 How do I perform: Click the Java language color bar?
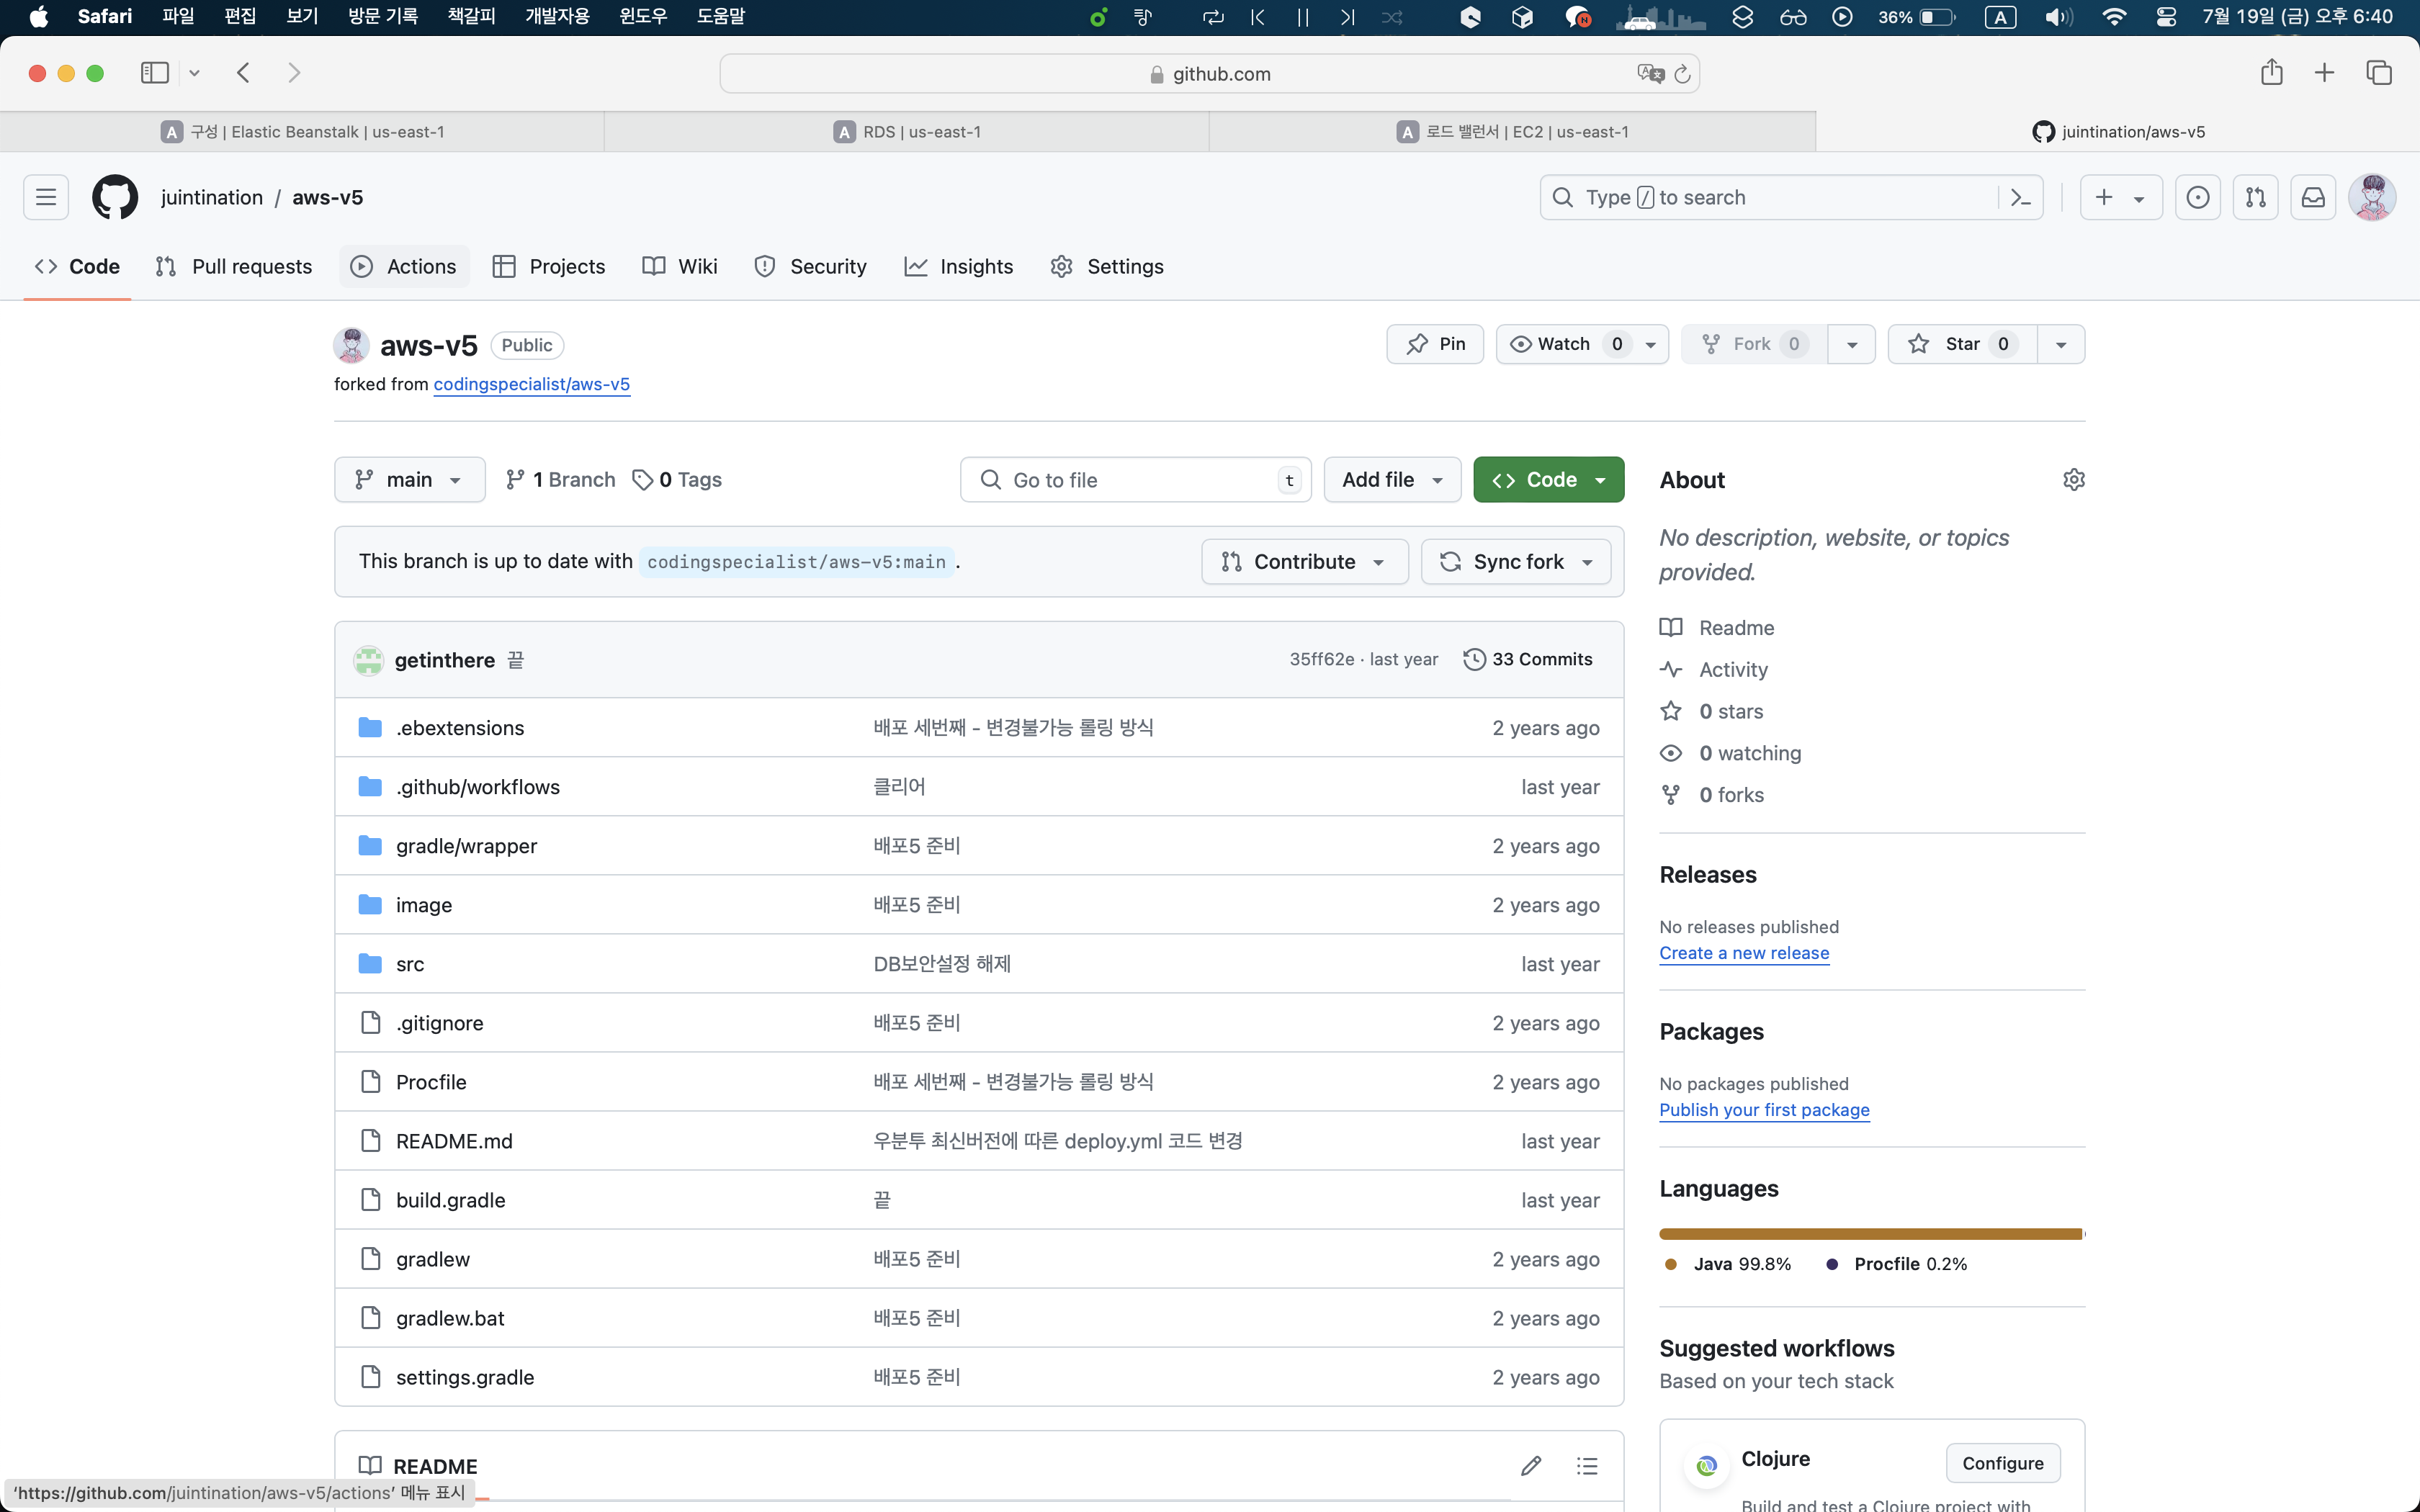click(x=1868, y=1234)
